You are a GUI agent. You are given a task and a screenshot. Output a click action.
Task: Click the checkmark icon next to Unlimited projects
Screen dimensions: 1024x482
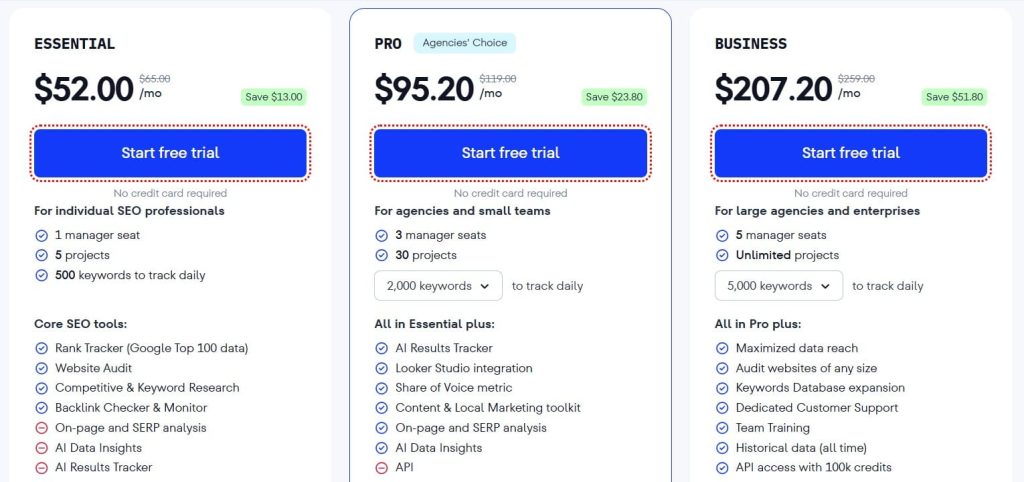[x=722, y=255]
